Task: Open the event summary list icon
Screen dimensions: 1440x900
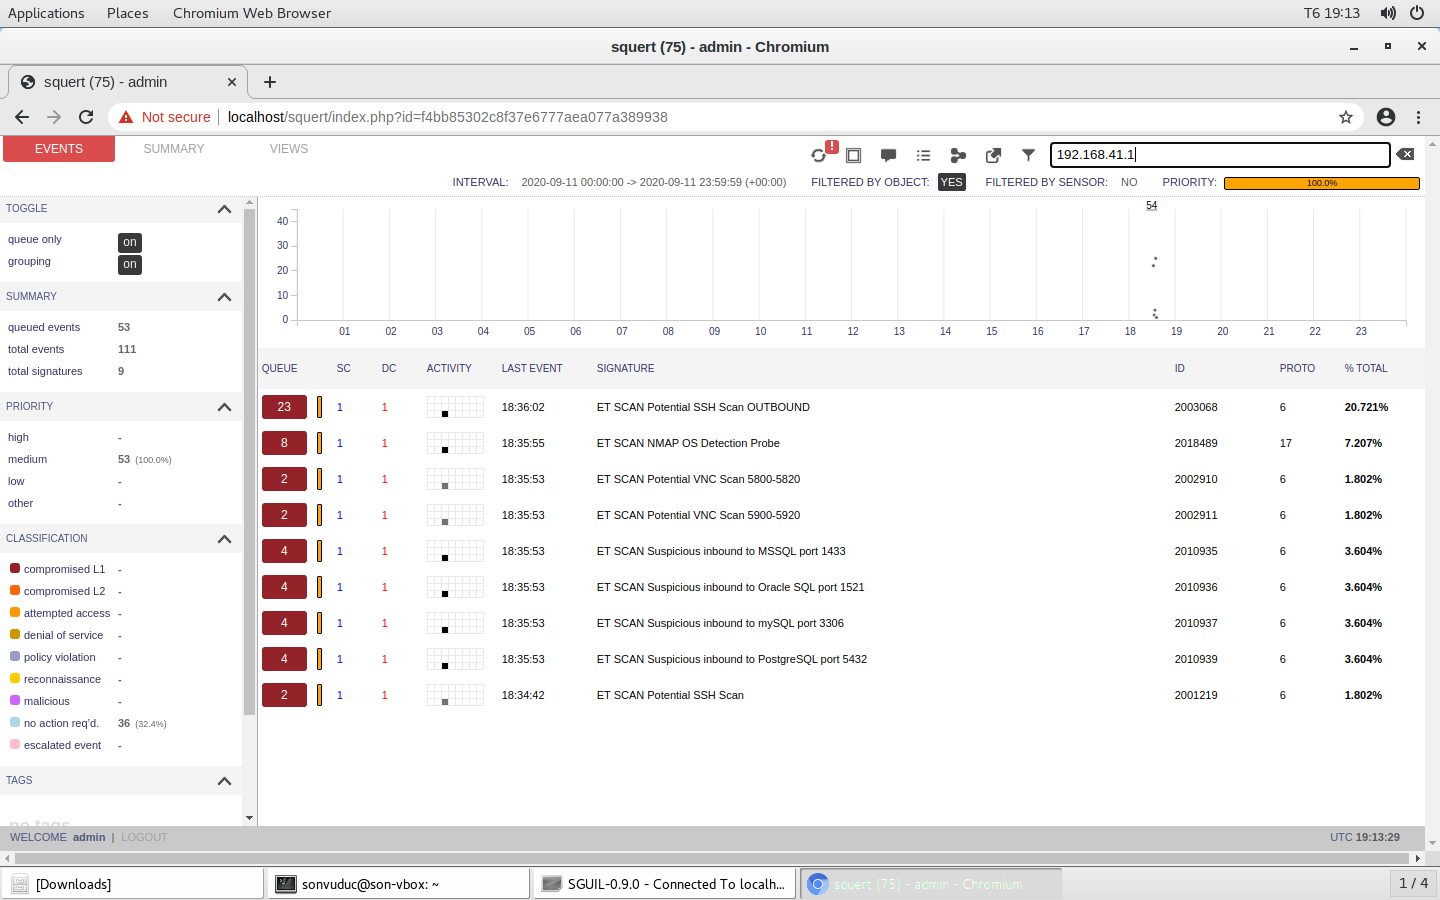Action: click(x=923, y=155)
